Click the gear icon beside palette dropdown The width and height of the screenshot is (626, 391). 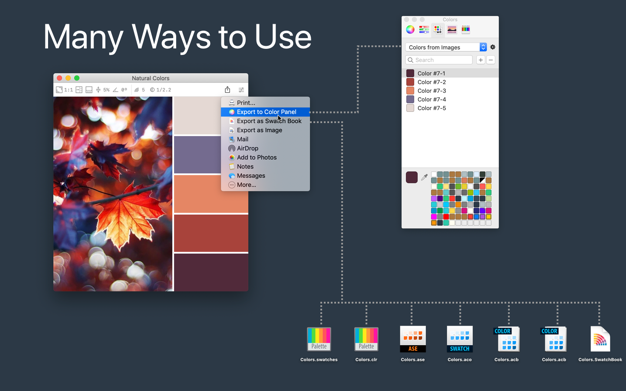493,47
